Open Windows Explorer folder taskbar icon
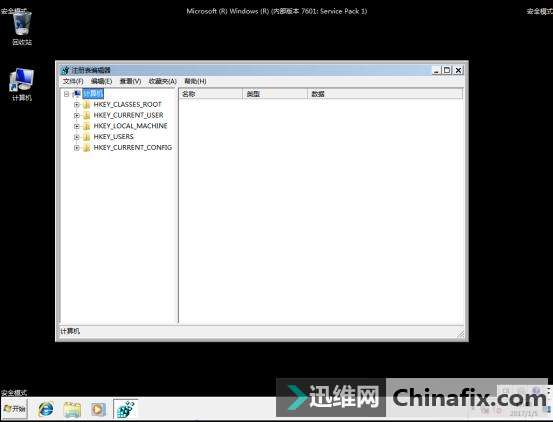This screenshot has height=422, width=553. [x=72, y=409]
